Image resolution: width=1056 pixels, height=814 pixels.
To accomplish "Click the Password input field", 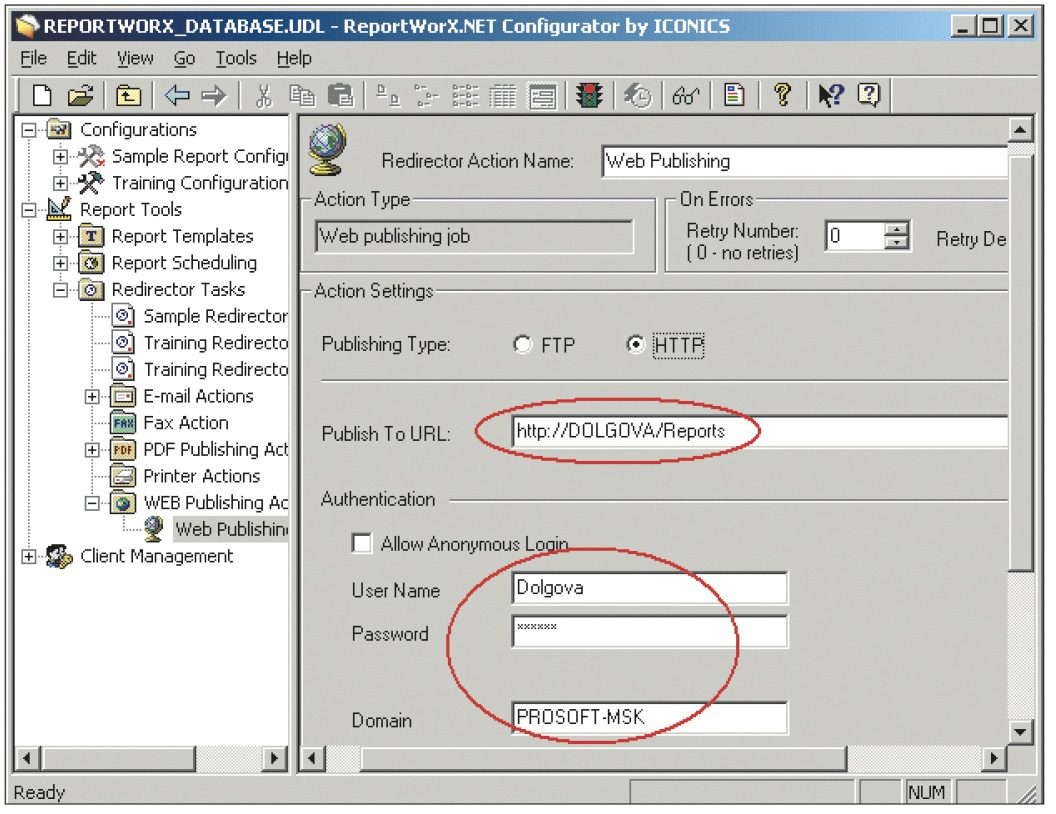I will (649, 632).
